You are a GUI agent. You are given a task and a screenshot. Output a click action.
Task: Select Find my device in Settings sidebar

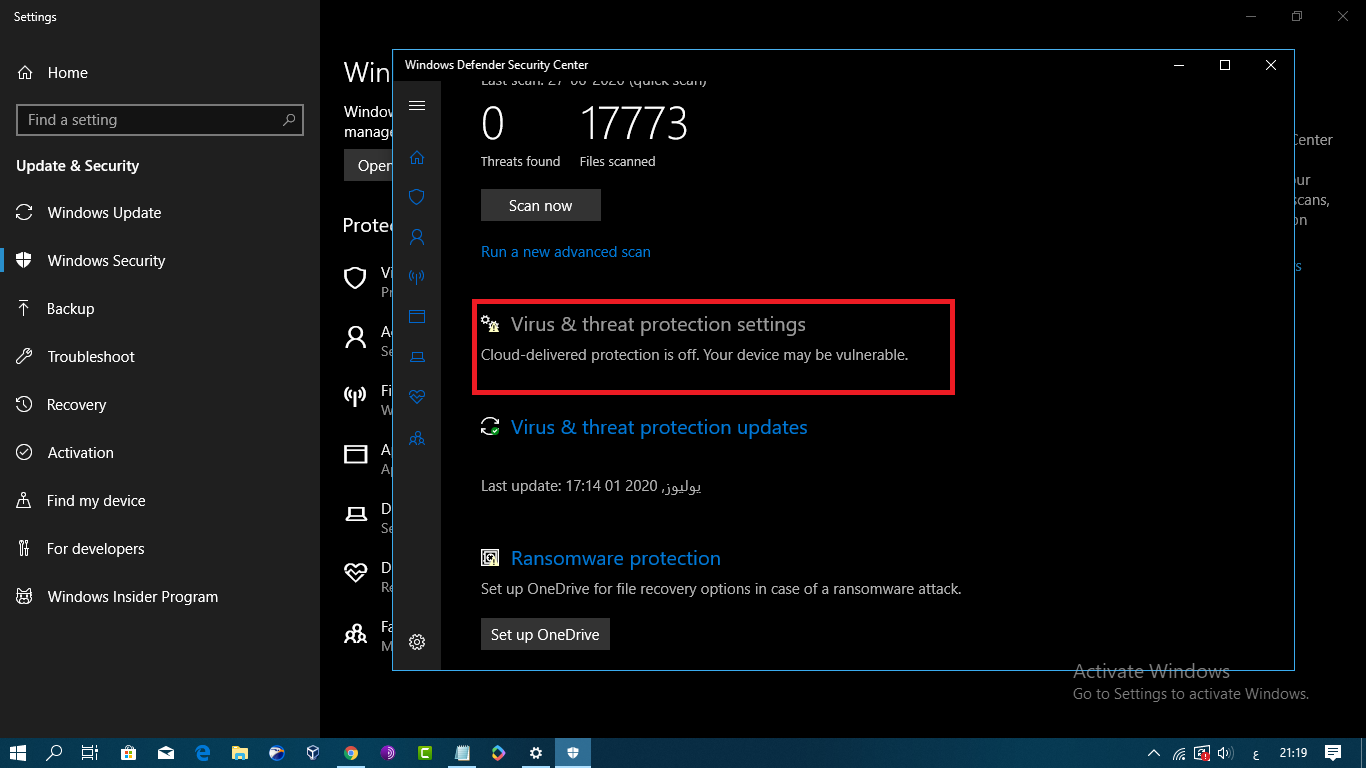(160, 501)
